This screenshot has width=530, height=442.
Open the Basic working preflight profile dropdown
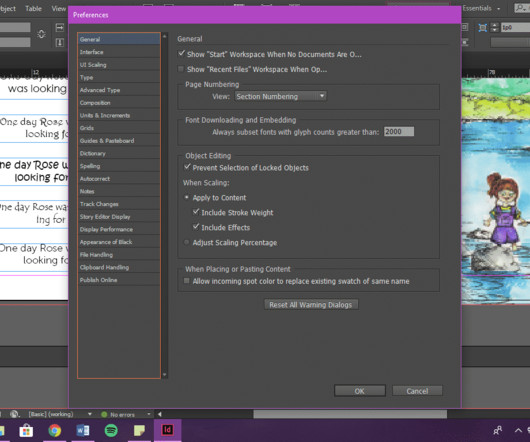(60, 414)
